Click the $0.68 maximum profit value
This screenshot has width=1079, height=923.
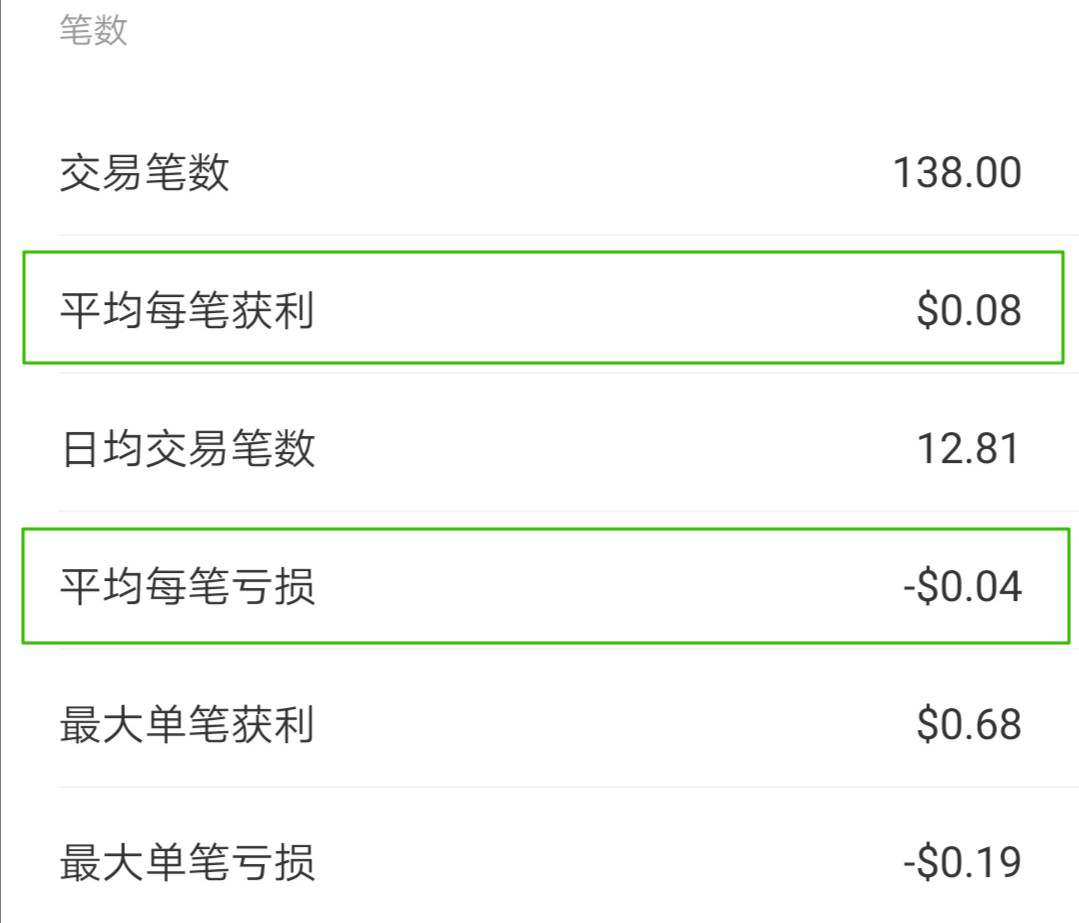point(968,724)
